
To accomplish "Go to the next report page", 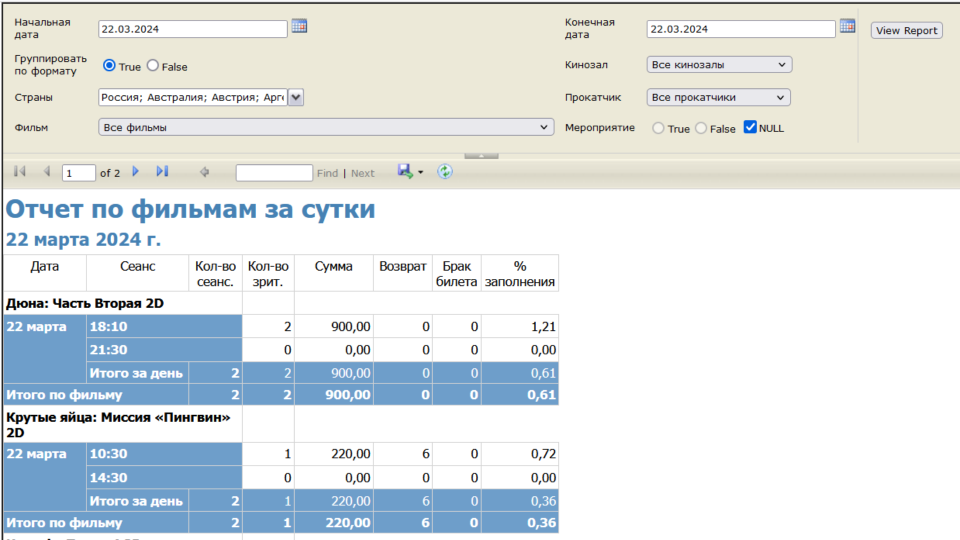I will pos(136,172).
